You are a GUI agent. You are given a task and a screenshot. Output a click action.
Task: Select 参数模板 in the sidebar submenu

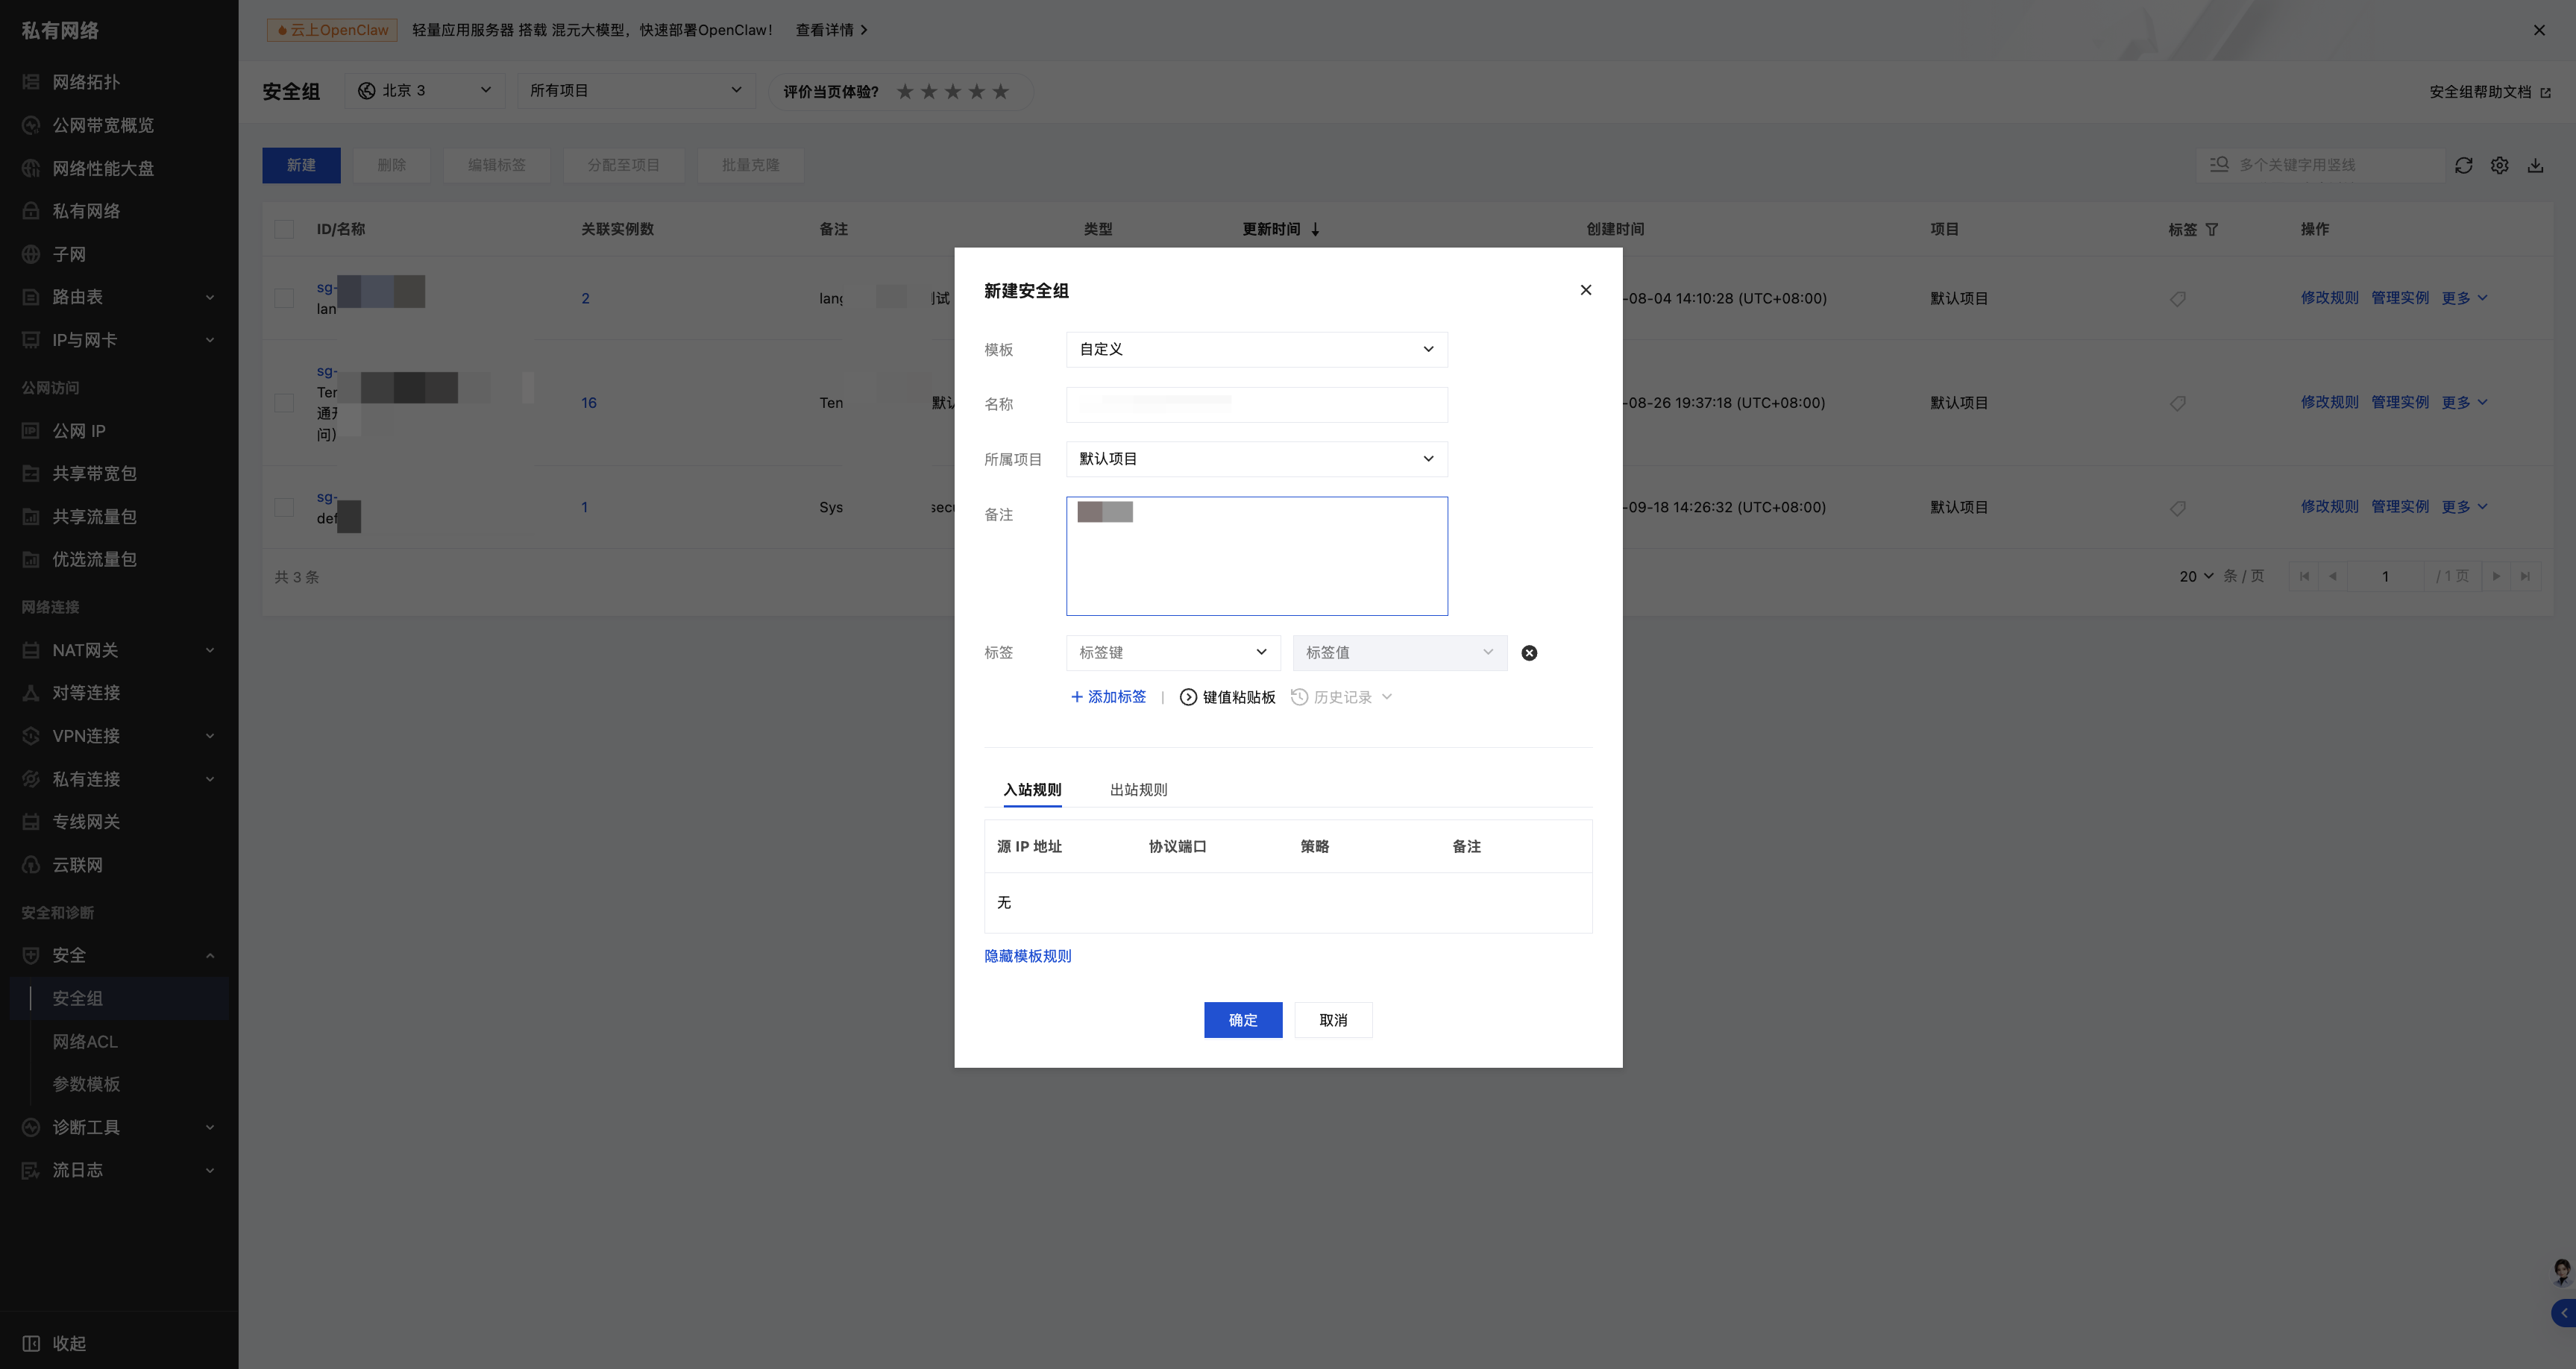pos(86,1084)
